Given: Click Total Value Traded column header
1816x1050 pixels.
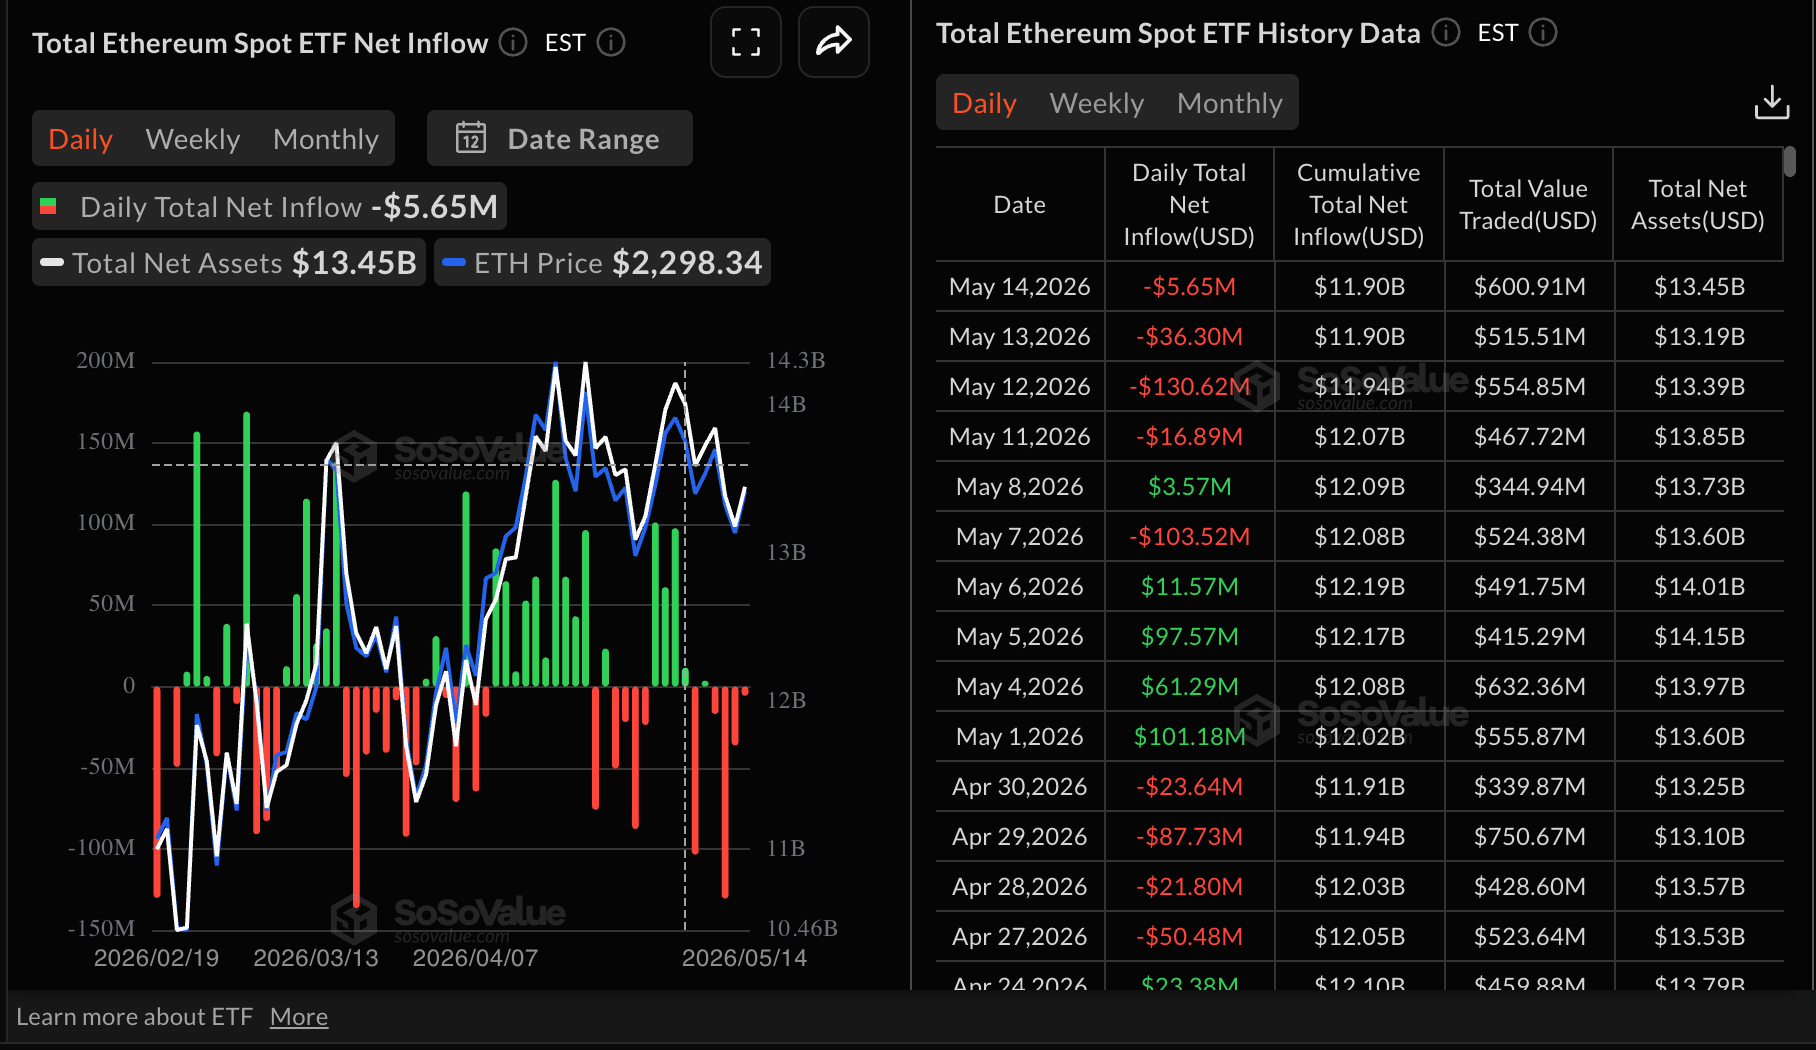Looking at the screenshot, I should 1528,205.
